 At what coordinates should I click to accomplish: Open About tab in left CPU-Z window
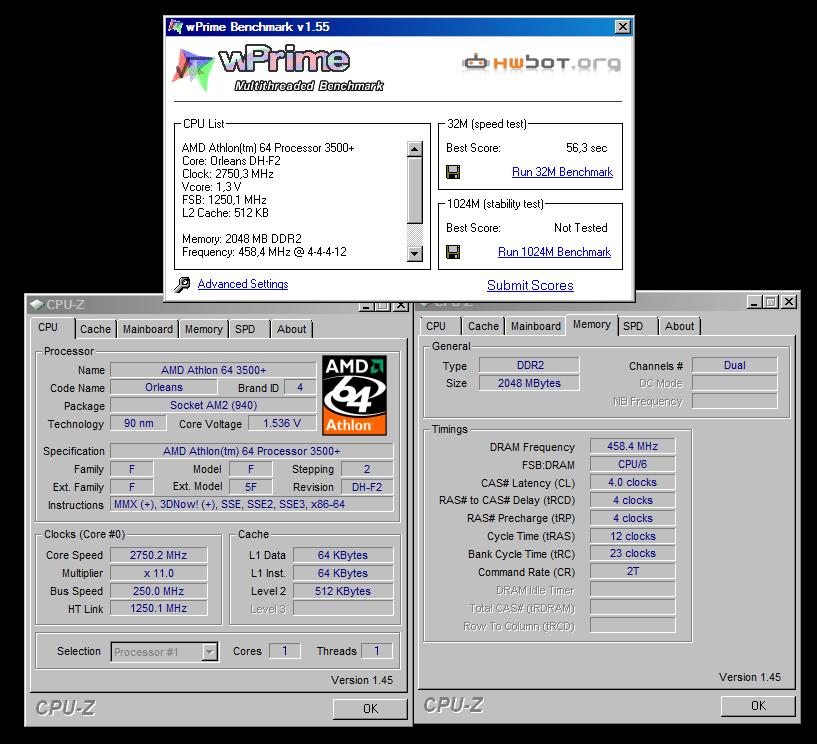tap(291, 329)
